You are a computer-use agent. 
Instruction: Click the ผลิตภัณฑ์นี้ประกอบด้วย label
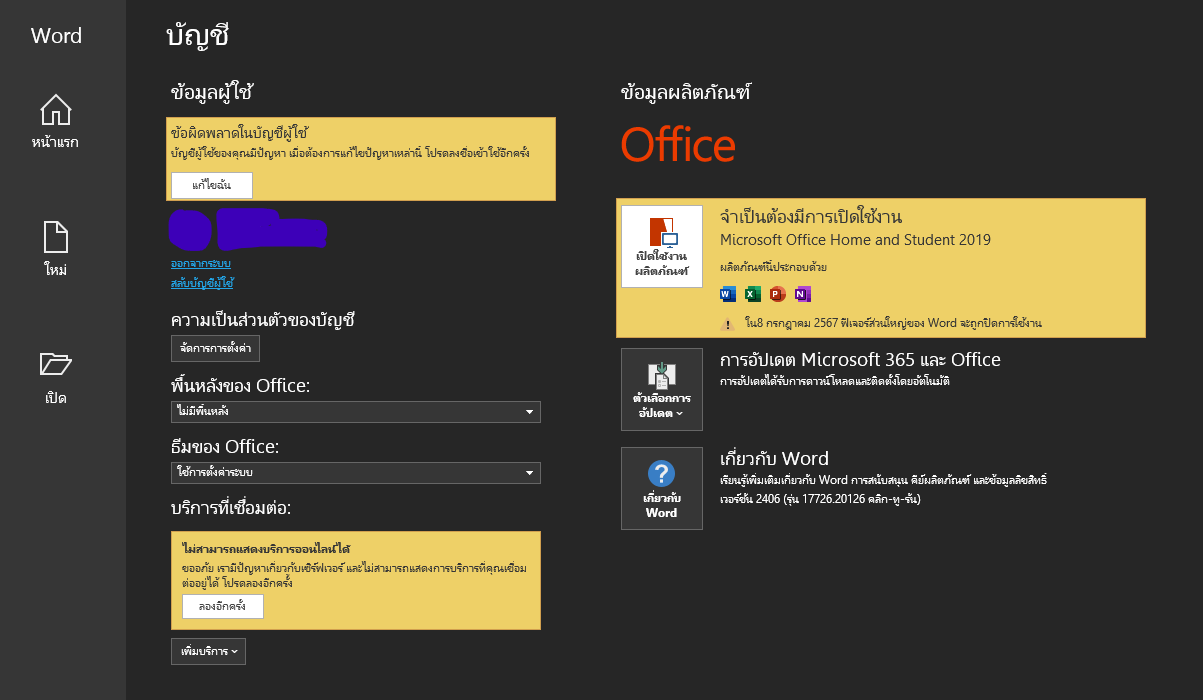point(774,267)
